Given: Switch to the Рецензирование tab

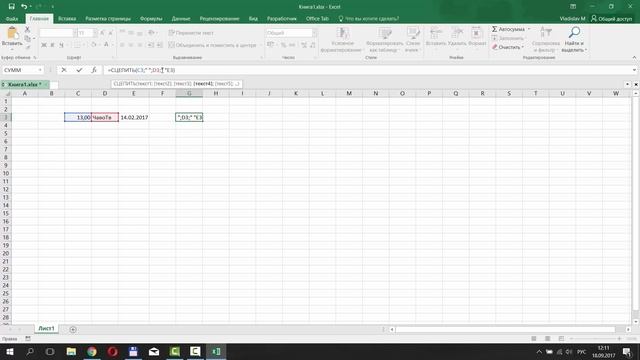Looking at the screenshot, I should [x=219, y=19].
